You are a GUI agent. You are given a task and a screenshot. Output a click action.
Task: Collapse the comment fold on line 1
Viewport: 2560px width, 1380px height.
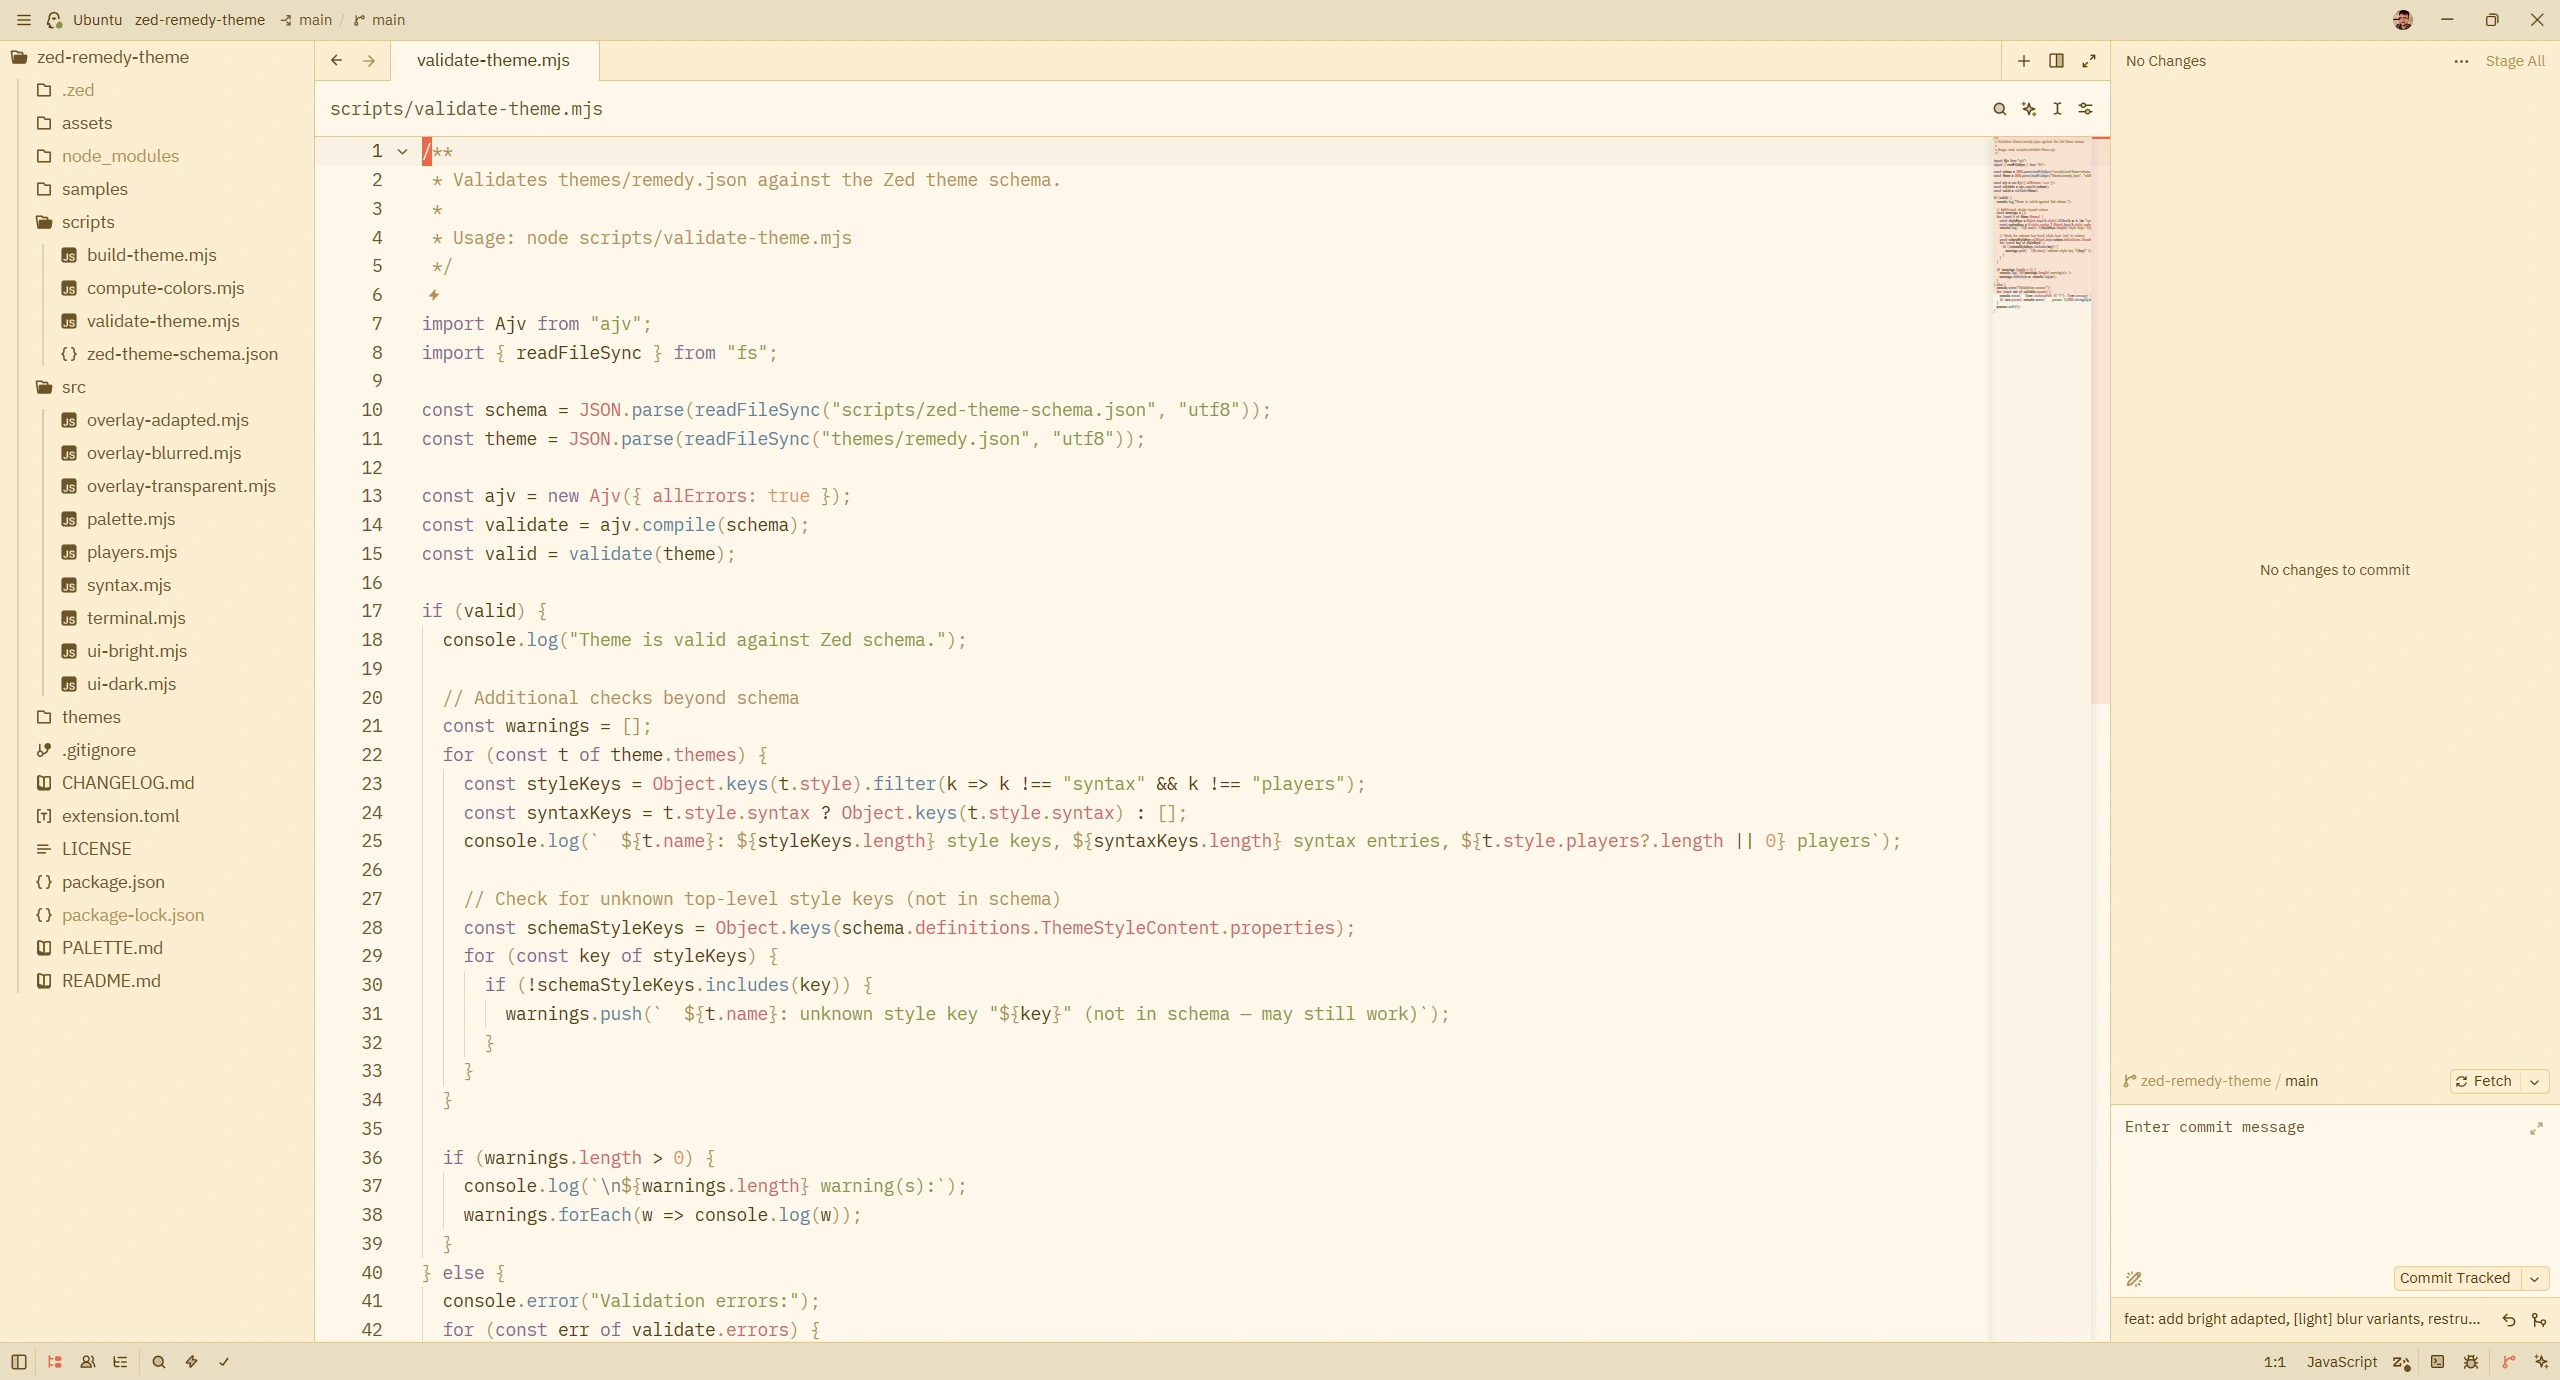pyautogui.click(x=402, y=152)
